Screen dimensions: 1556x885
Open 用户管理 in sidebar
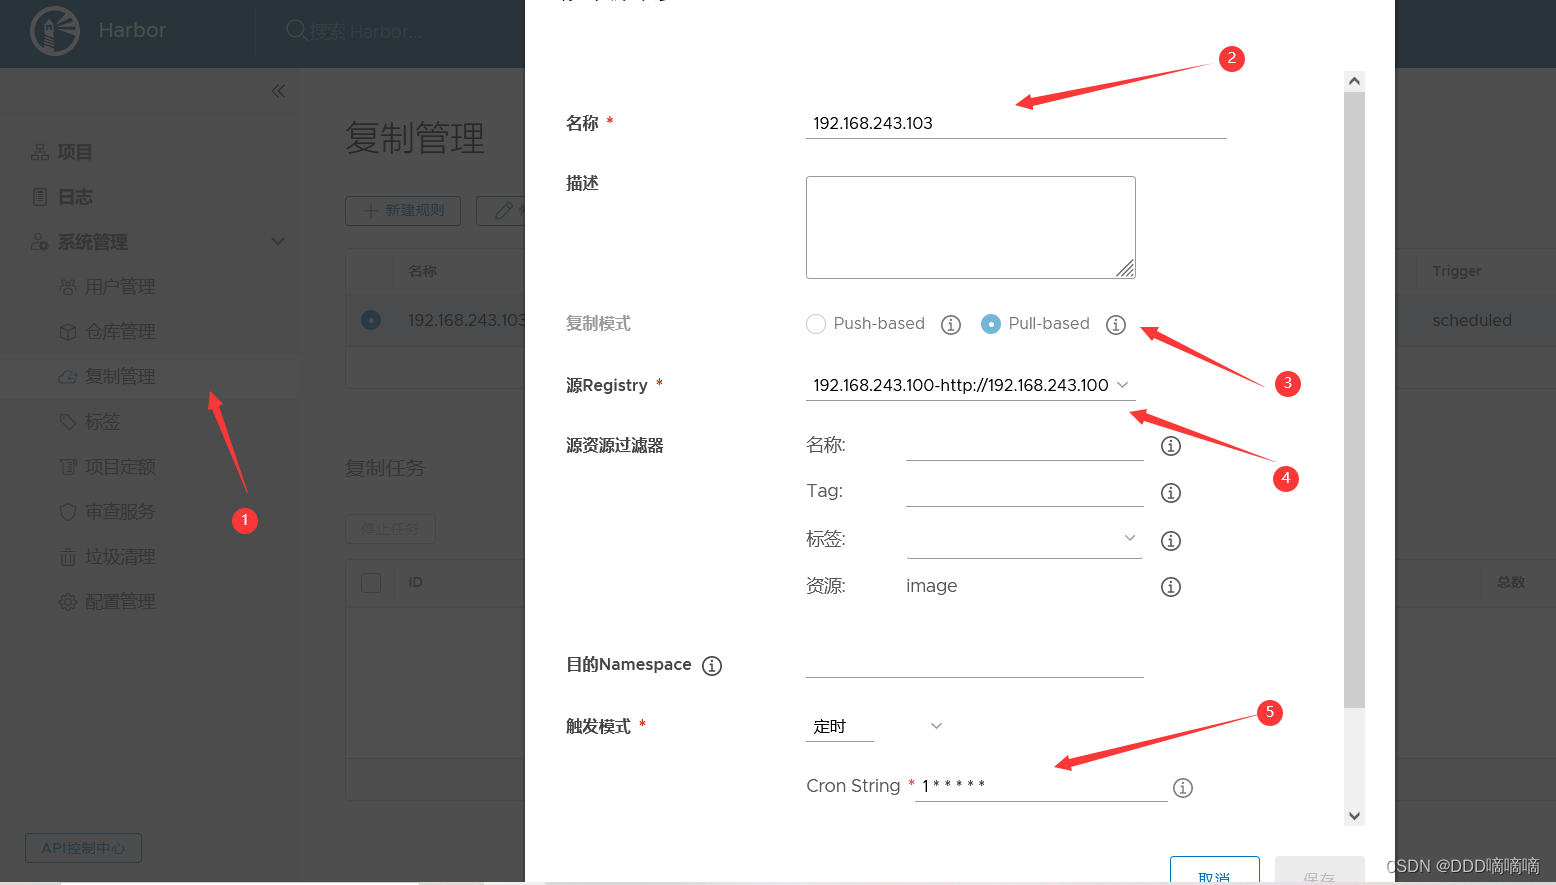coord(120,287)
